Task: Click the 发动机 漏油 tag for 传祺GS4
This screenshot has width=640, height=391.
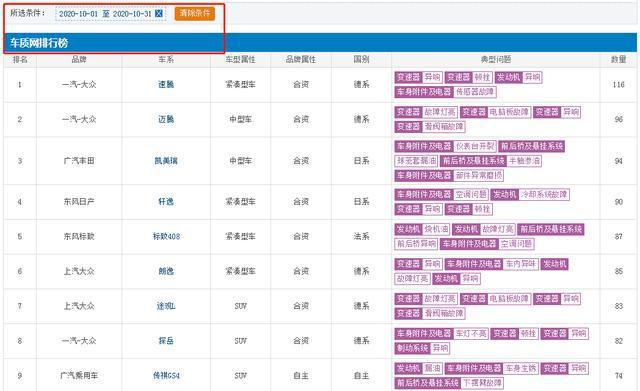Action: 418,368
